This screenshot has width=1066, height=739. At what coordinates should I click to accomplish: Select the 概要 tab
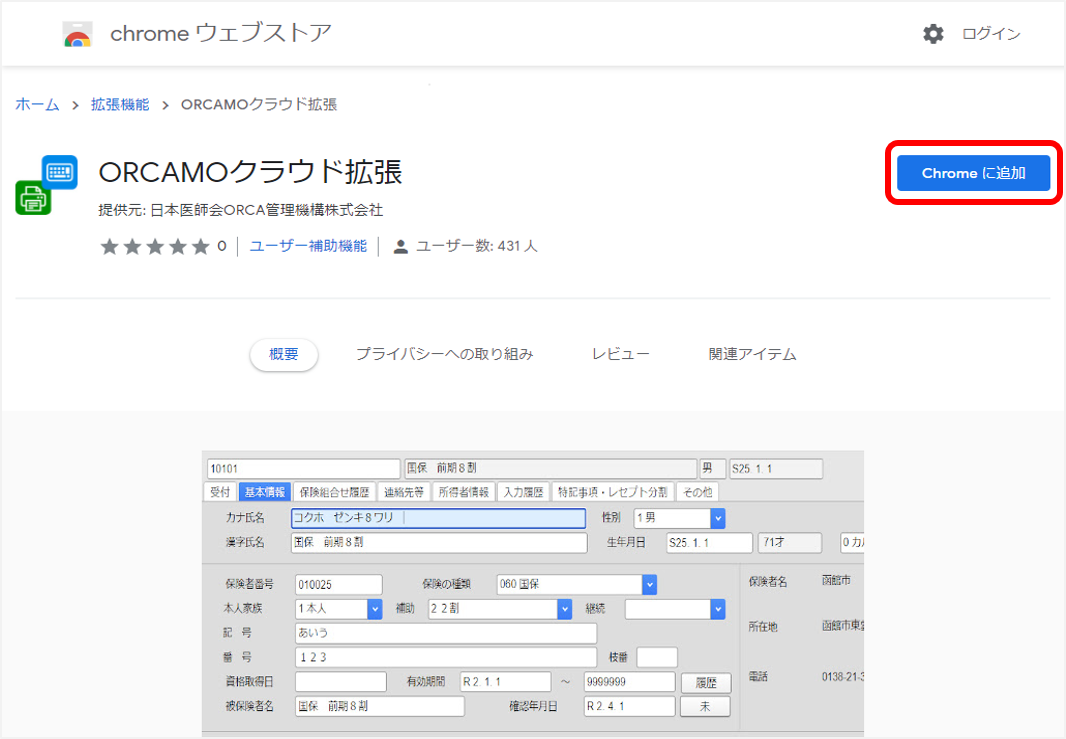click(x=283, y=354)
